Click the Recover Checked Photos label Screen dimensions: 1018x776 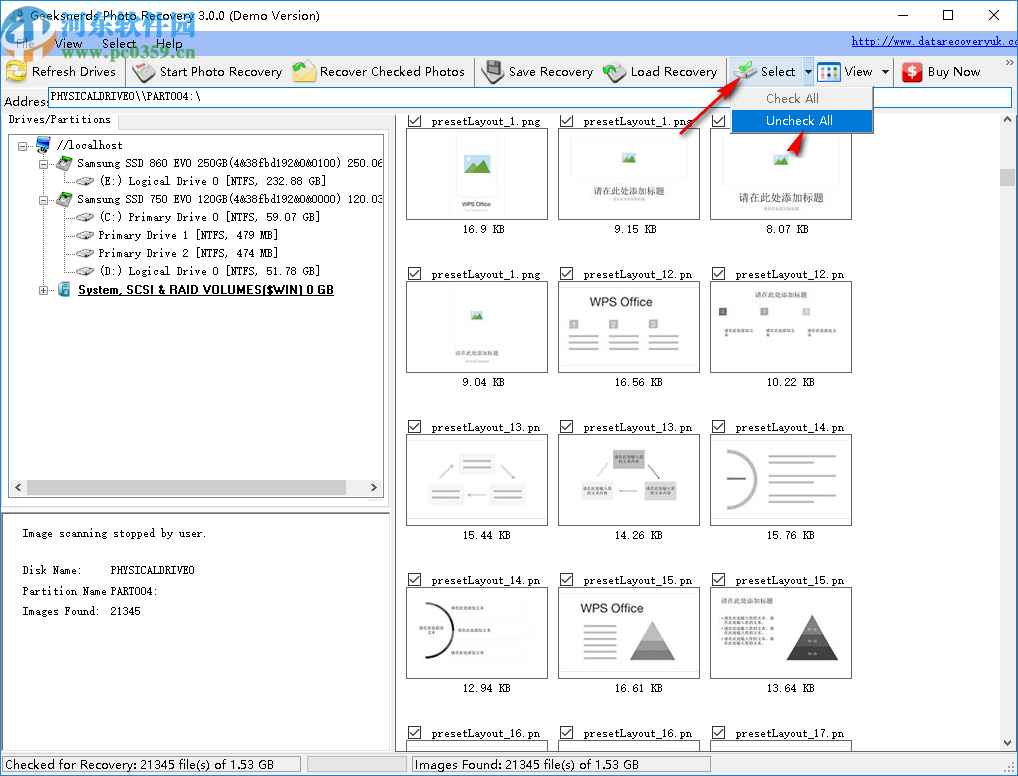coord(392,72)
